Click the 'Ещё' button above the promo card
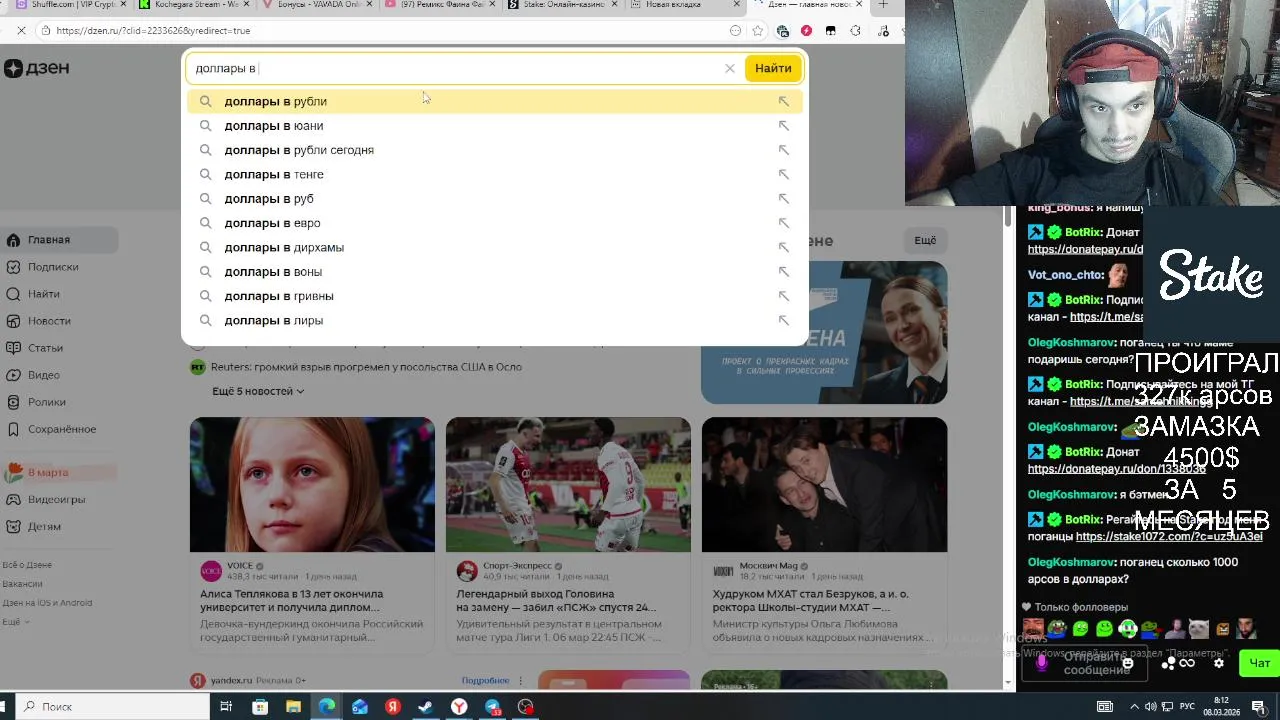The height and width of the screenshot is (720, 1280). (x=925, y=241)
